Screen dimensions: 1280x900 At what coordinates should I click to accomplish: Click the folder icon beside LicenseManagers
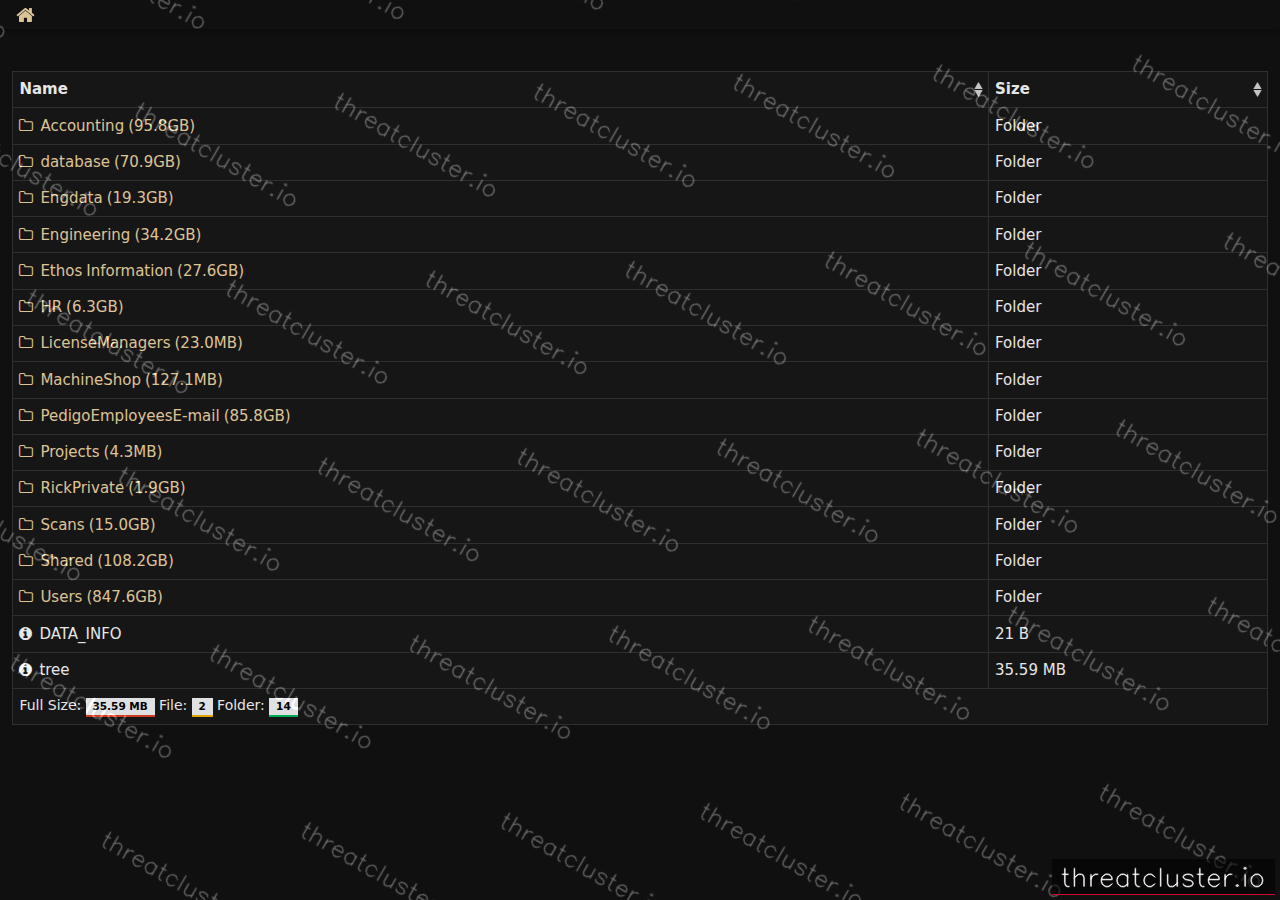26,343
